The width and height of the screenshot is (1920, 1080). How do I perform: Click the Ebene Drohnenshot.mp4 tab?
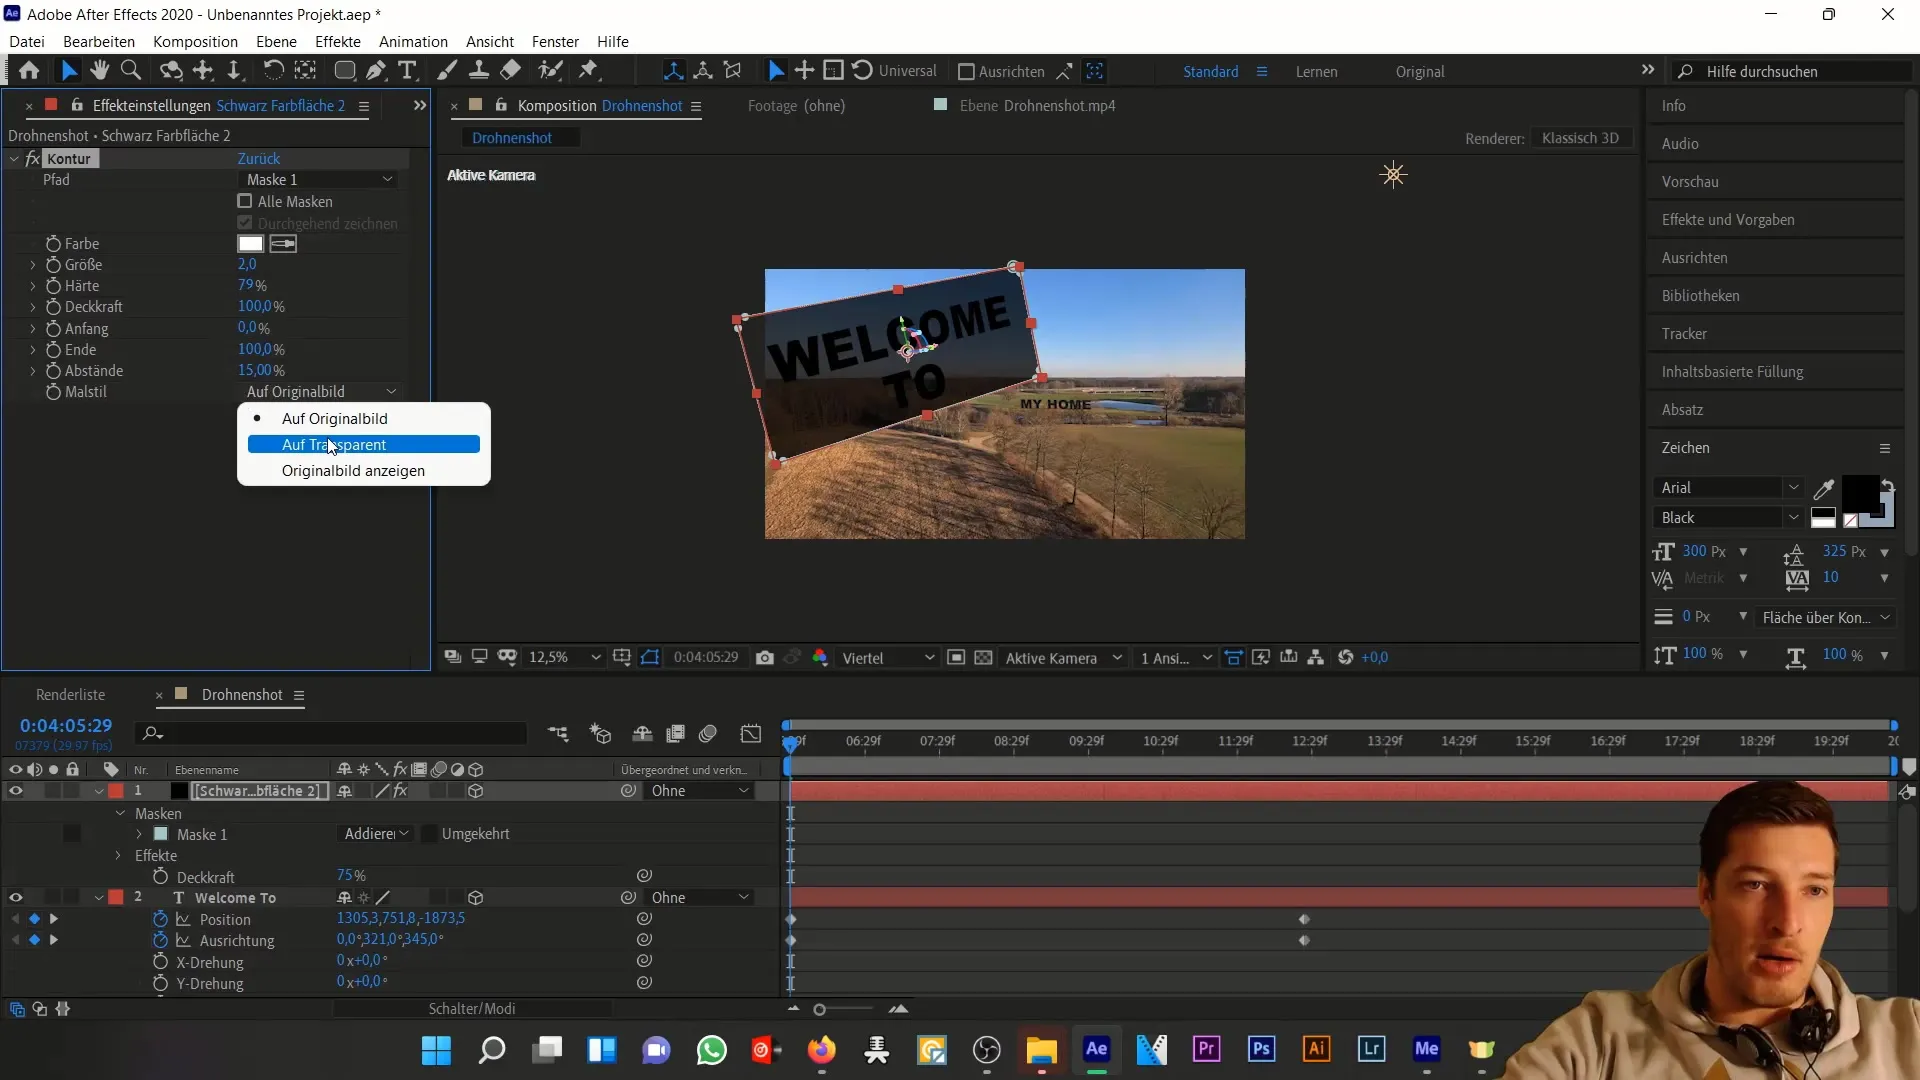1038,105
